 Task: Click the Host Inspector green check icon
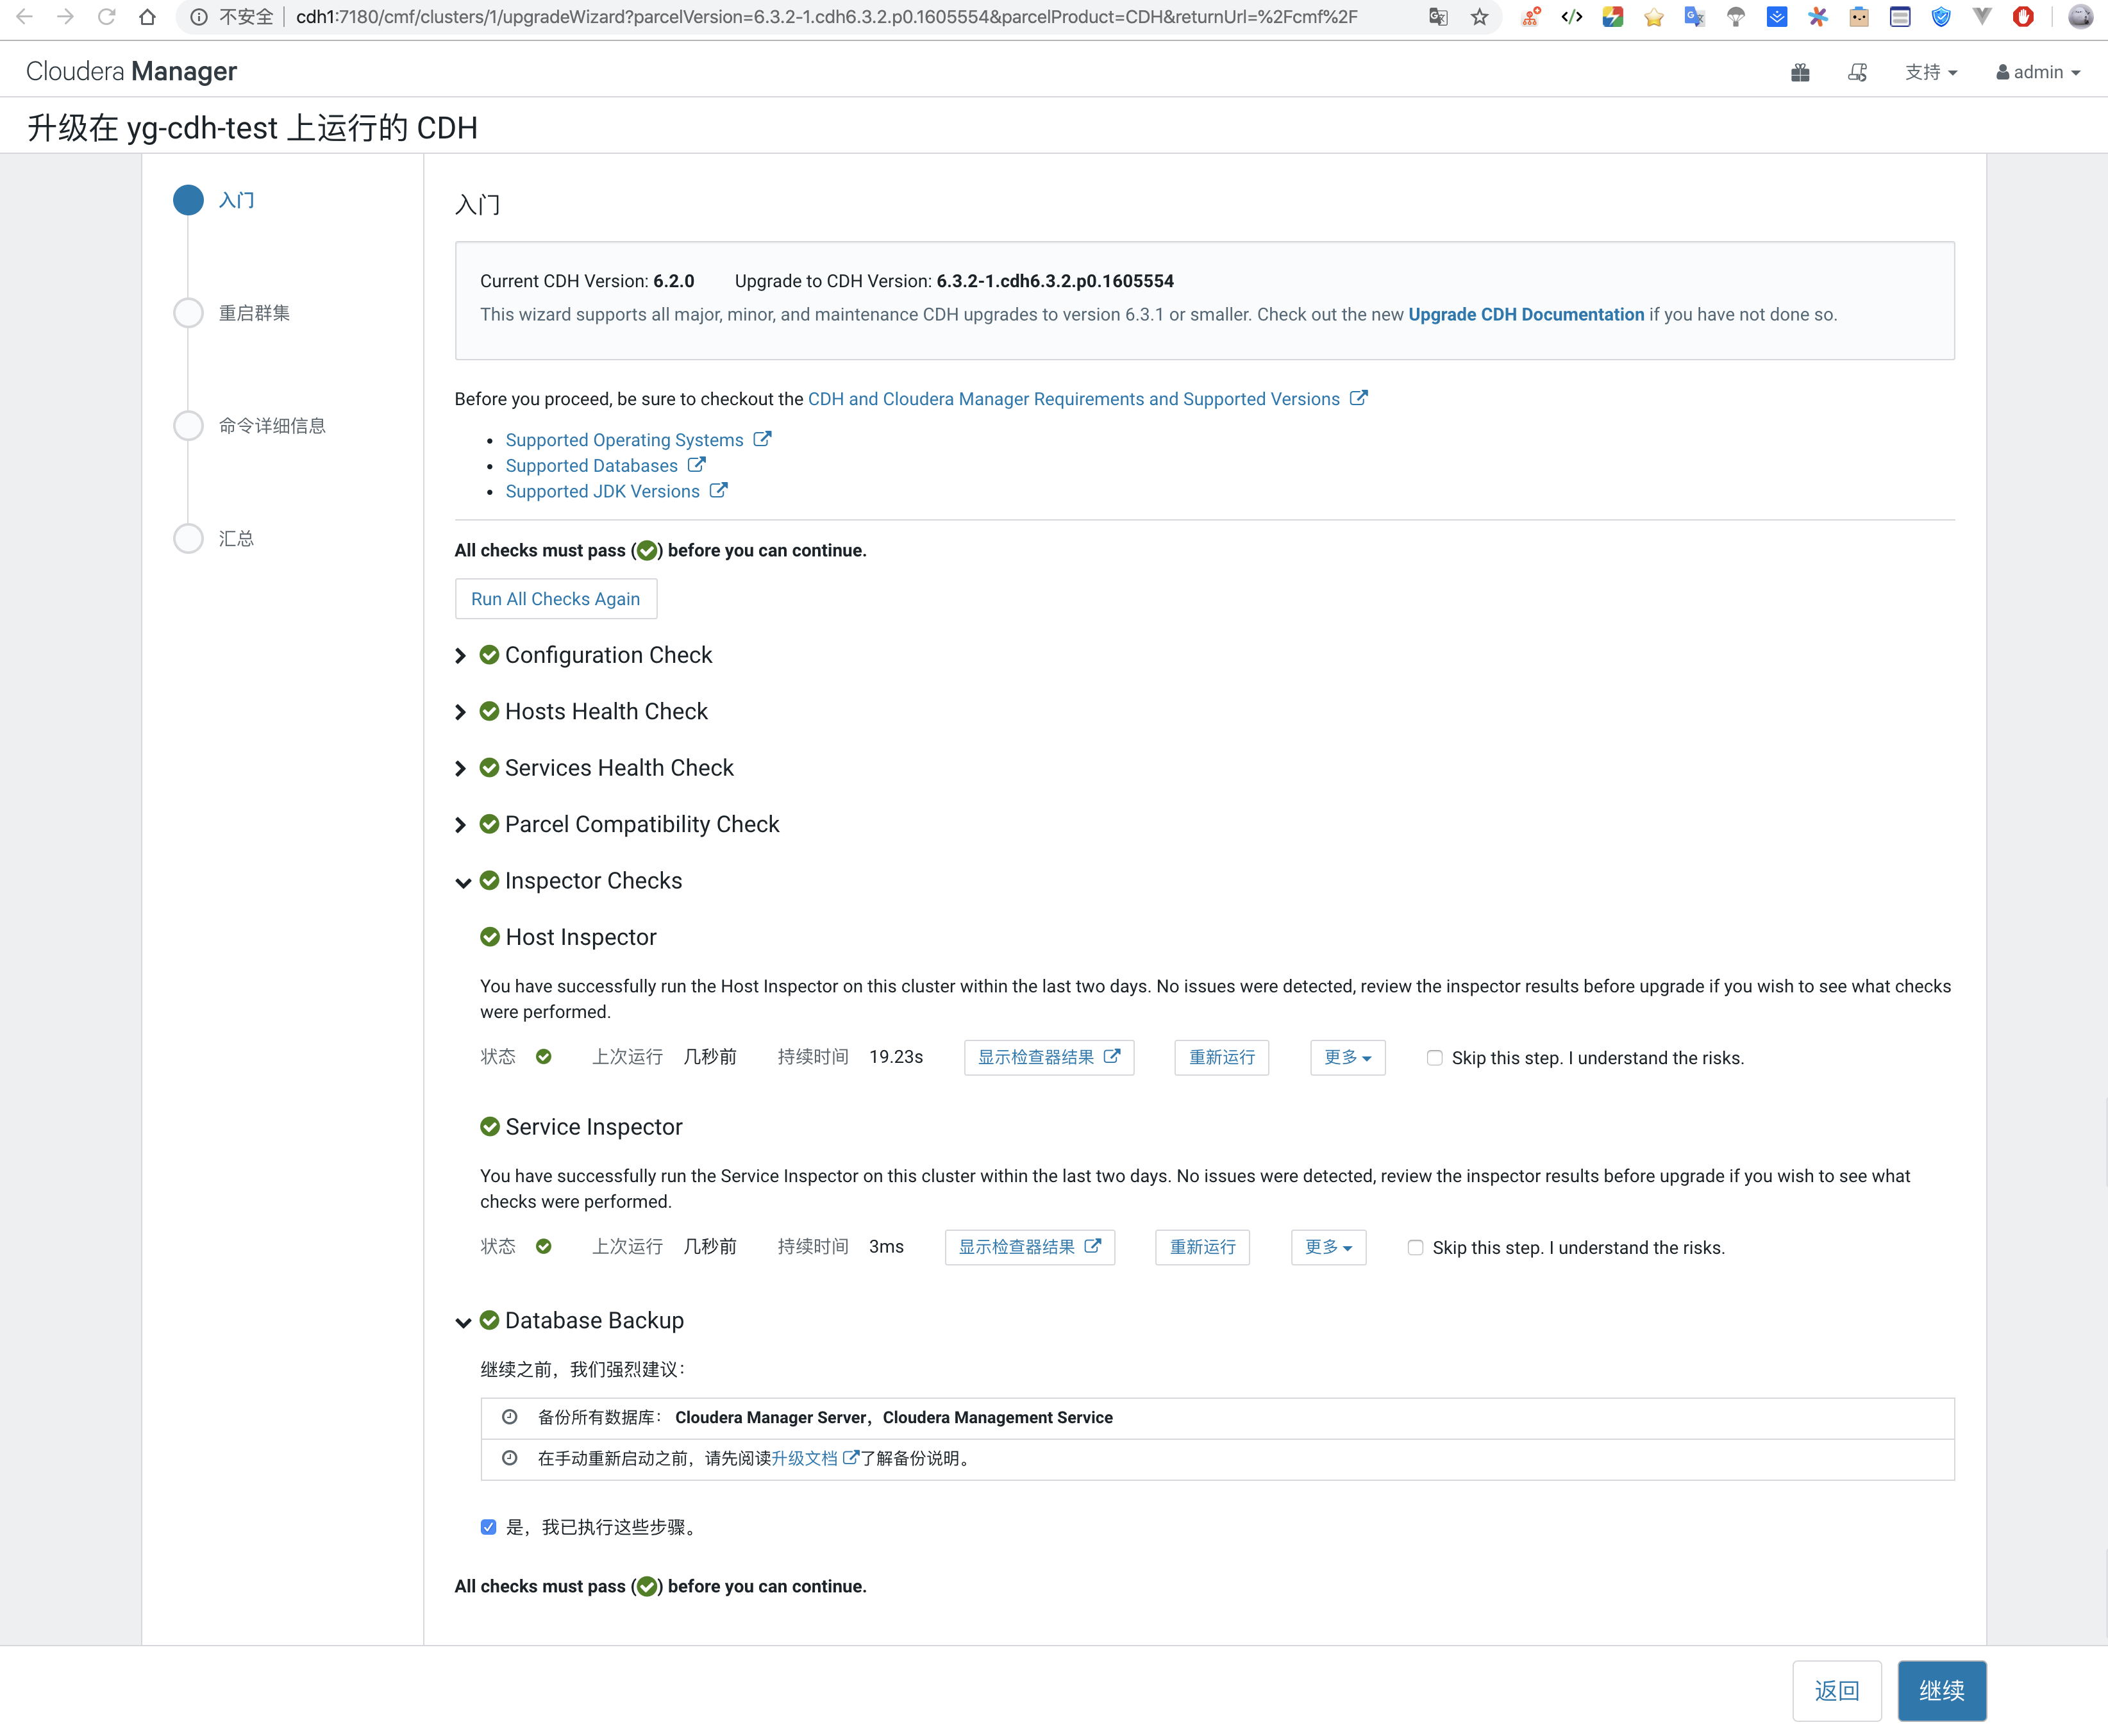point(490,937)
